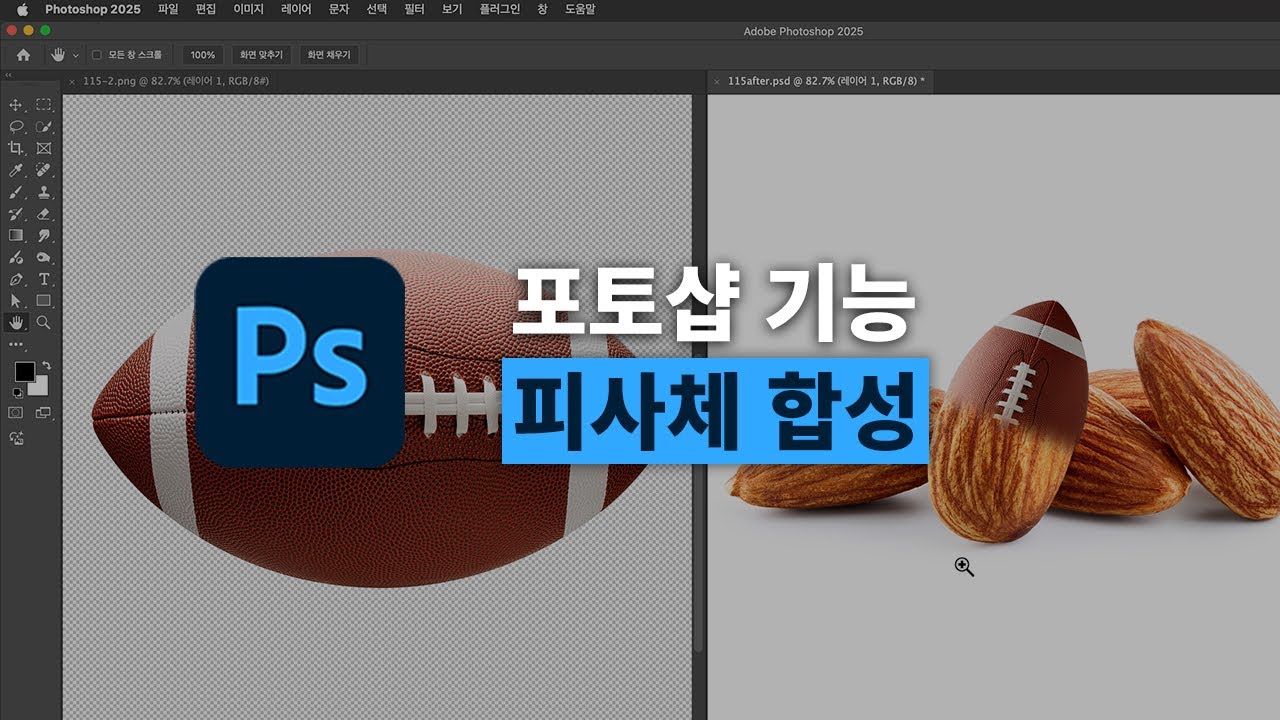
Task: Open the 플러그인 menu
Action: click(x=499, y=9)
